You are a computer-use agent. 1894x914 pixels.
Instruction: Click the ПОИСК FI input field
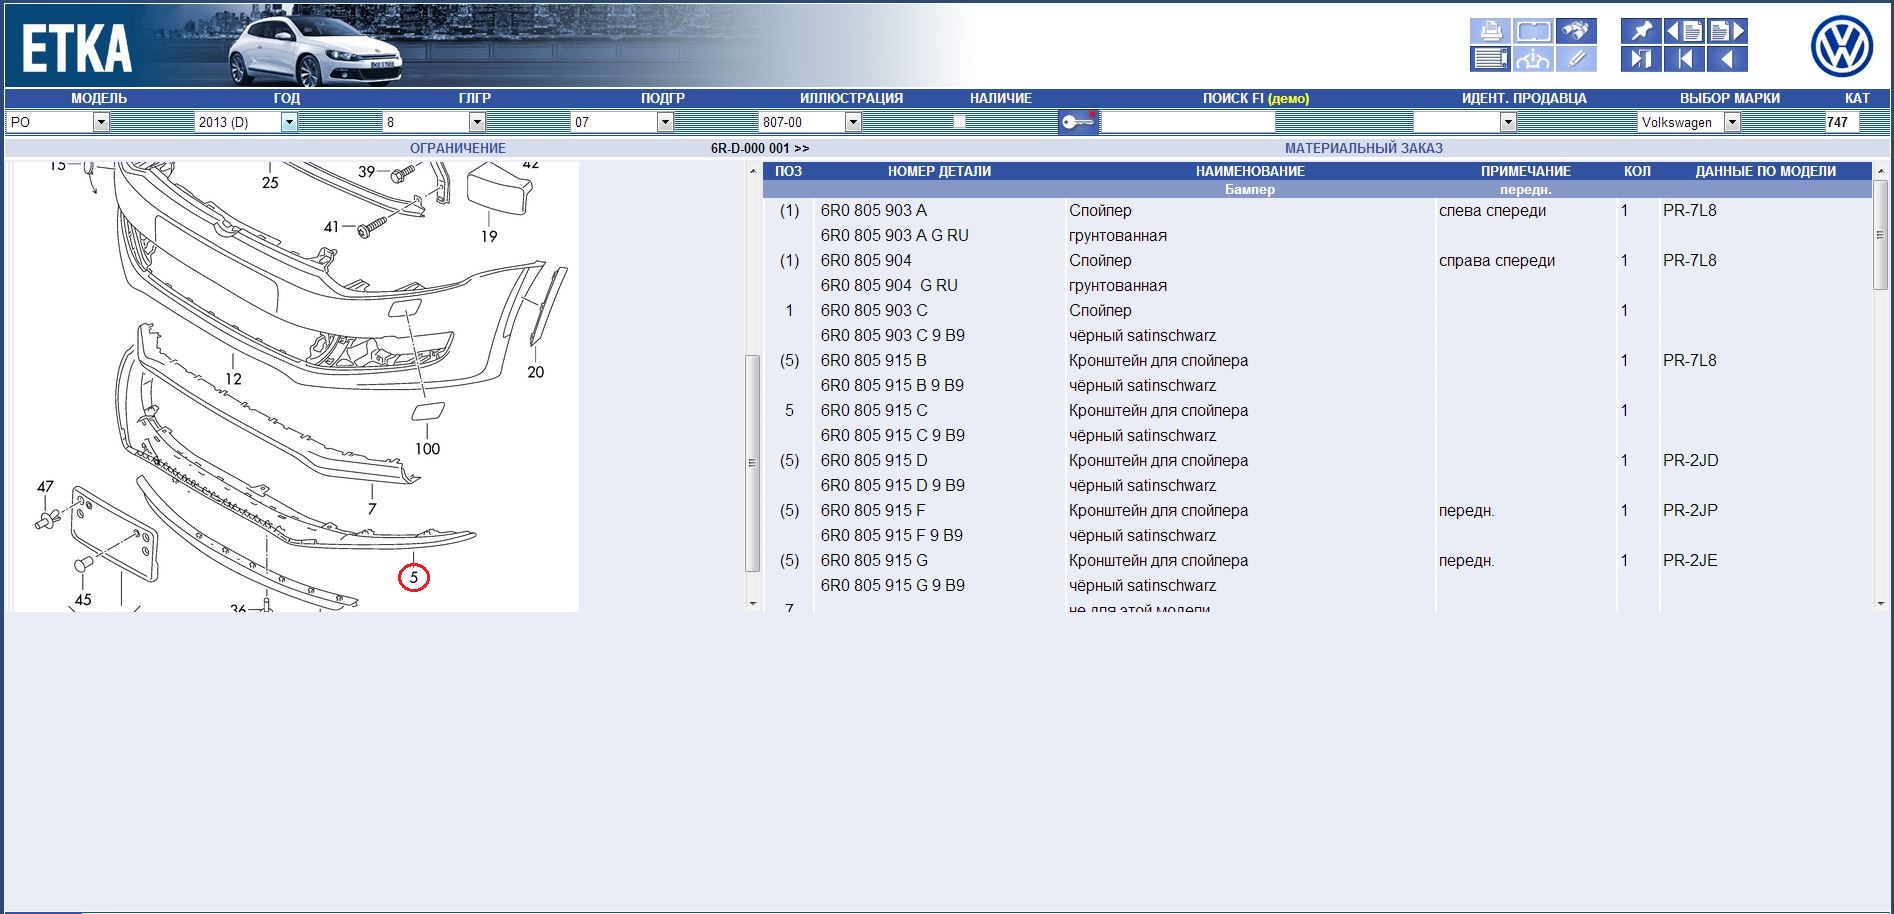click(x=1187, y=122)
